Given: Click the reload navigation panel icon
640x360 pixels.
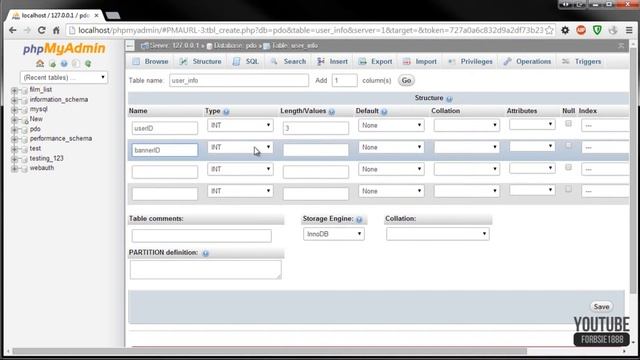Looking at the screenshot, I should pos(88,64).
